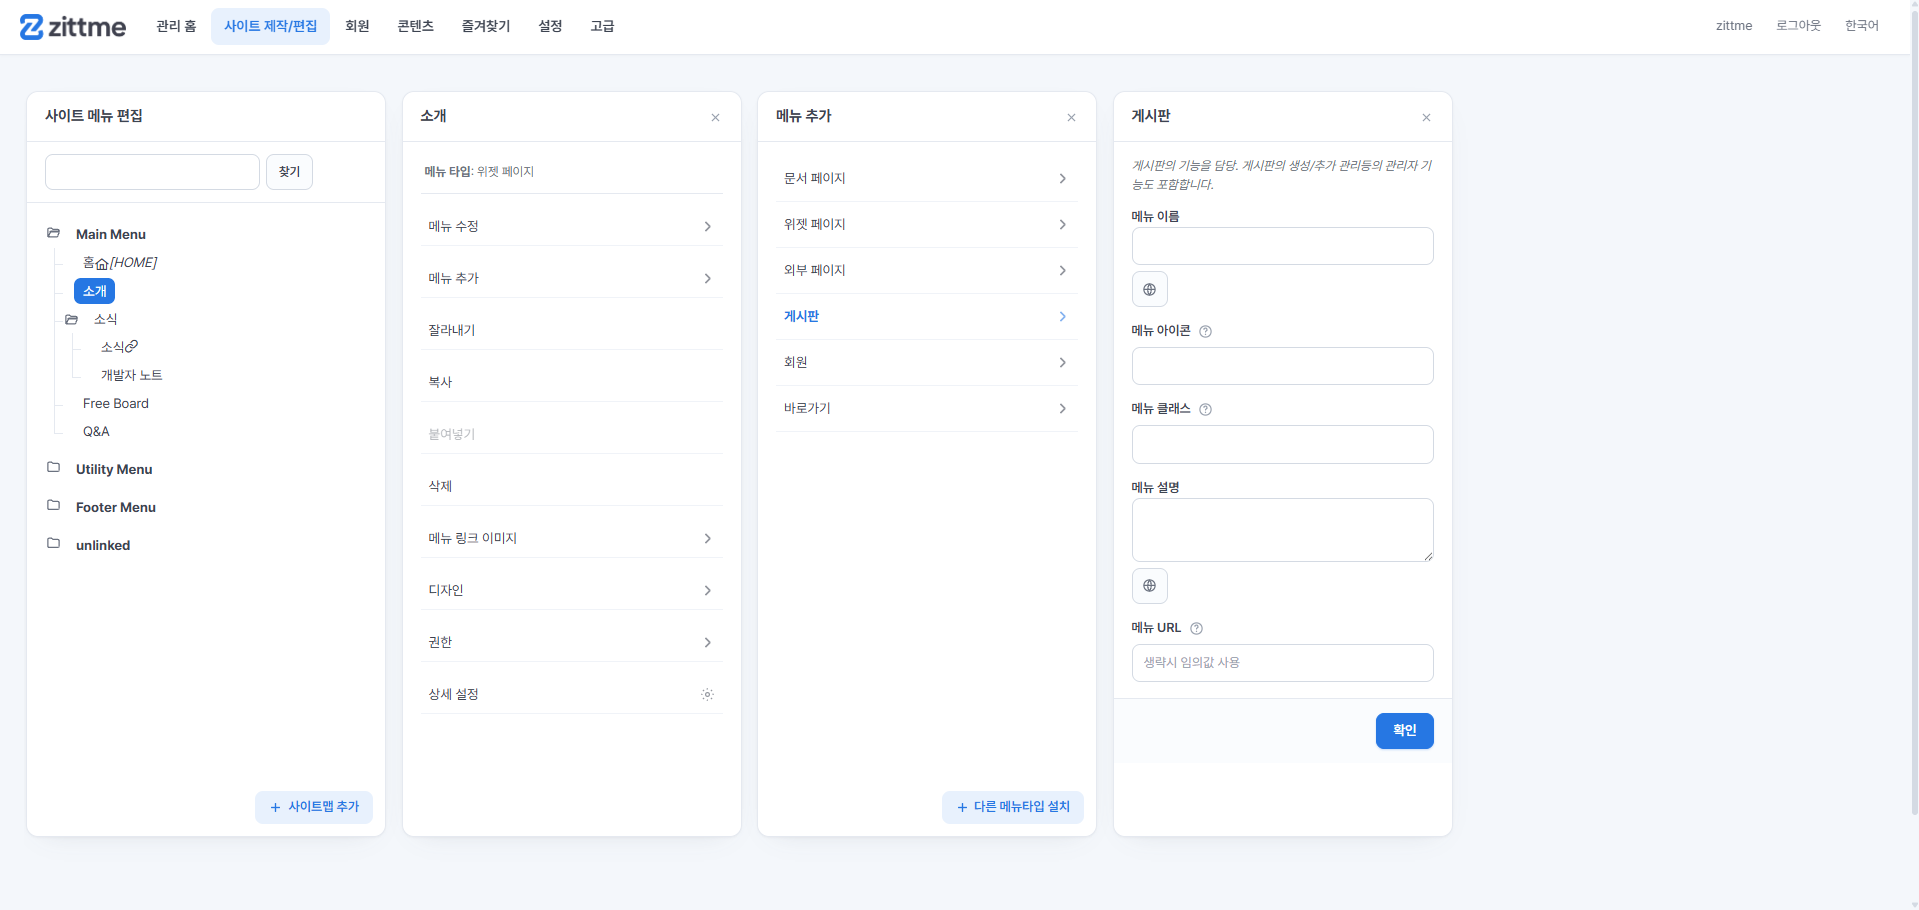The height and width of the screenshot is (910, 1919).
Task: Close the 게시판 panel
Action: (1426, 118)
